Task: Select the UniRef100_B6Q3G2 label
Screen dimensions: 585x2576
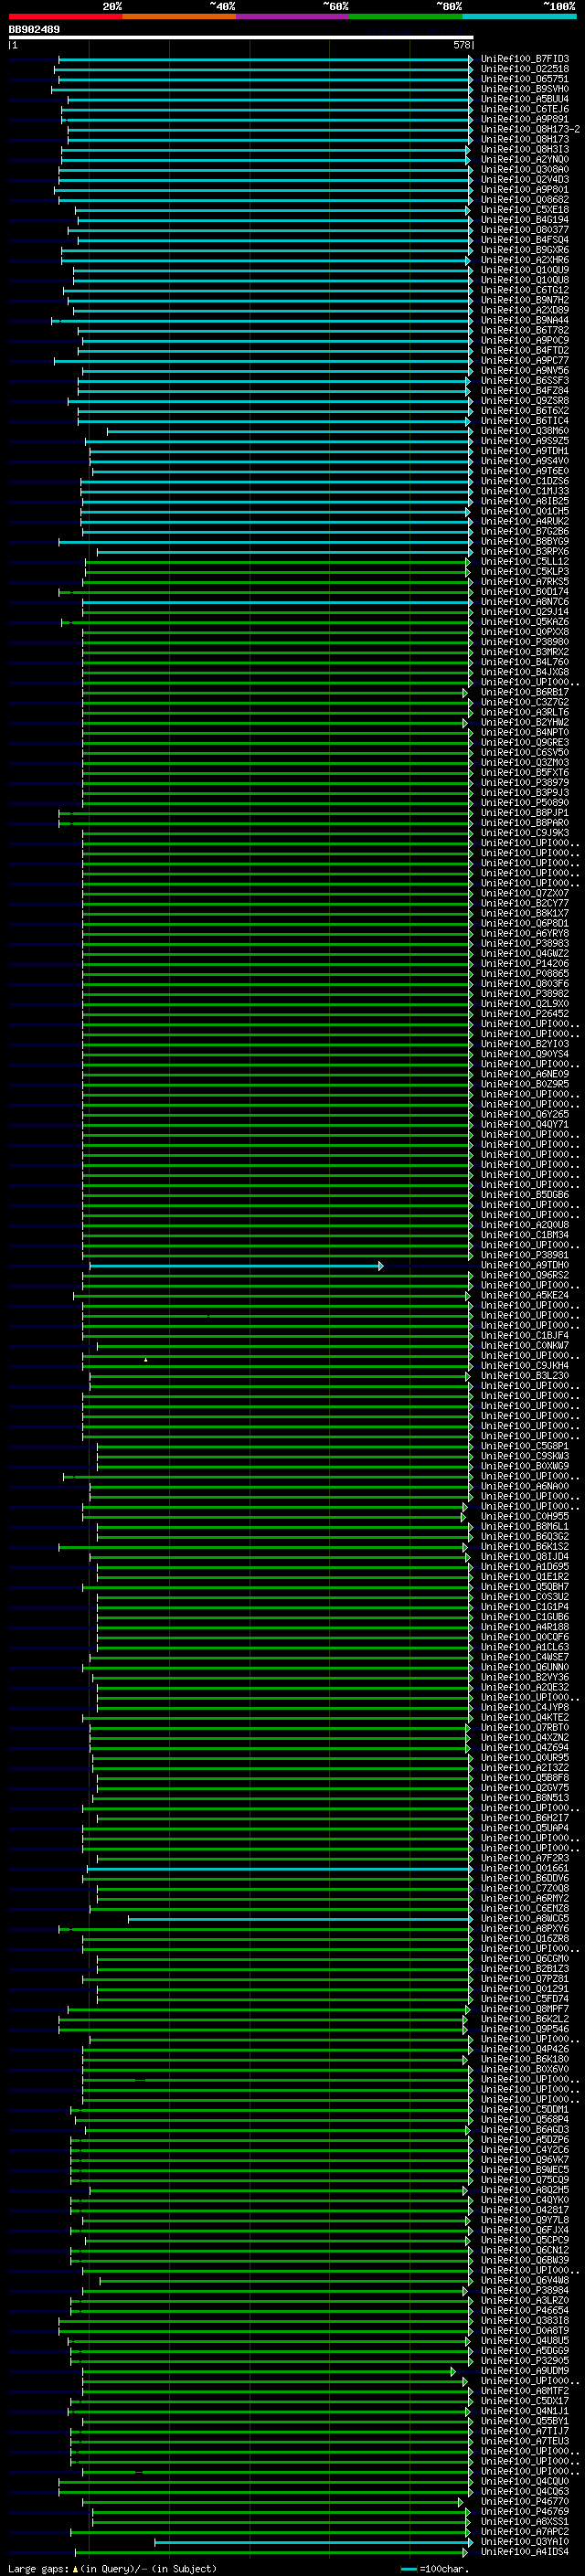Action: (525, 1536)
